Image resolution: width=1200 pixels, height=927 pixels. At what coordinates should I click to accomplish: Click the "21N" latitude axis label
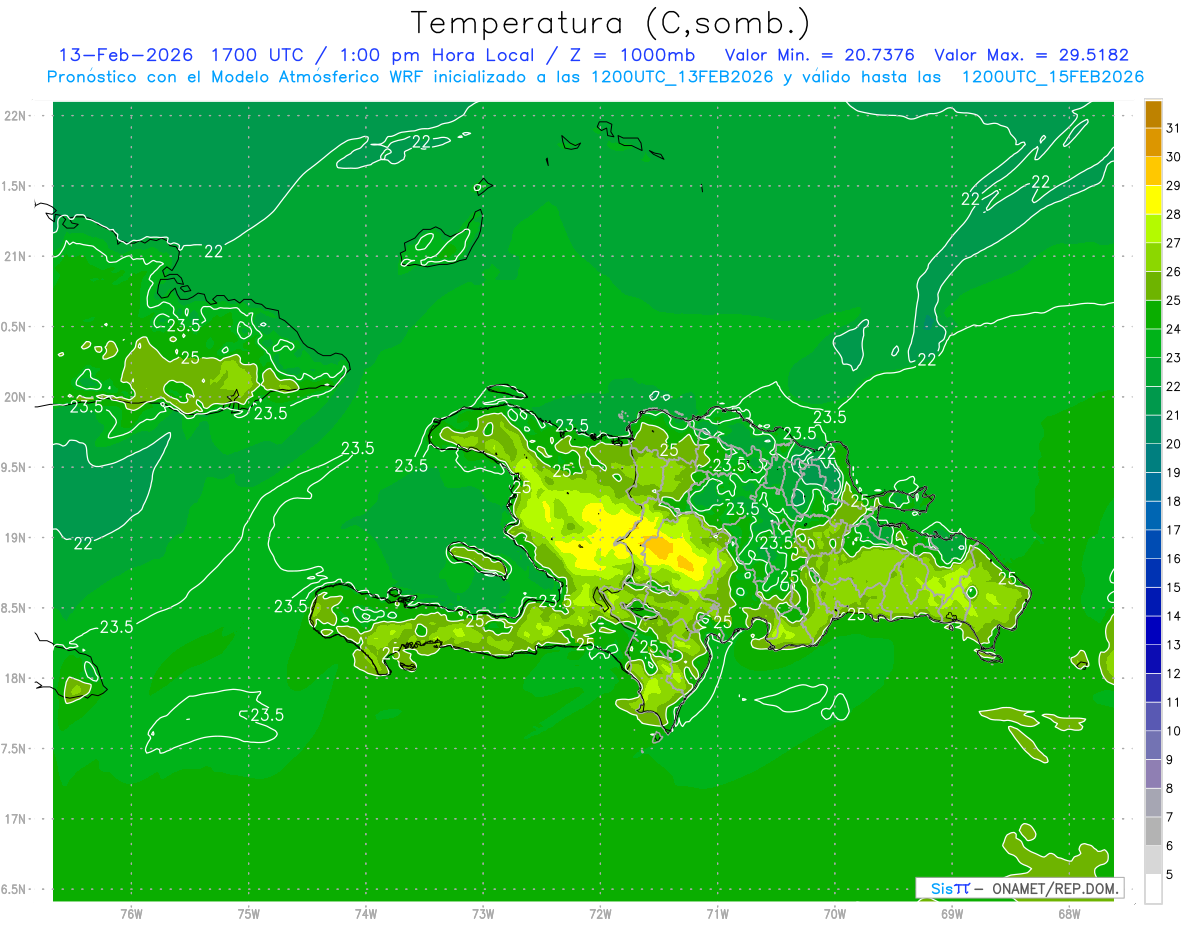tap(17, 256)
